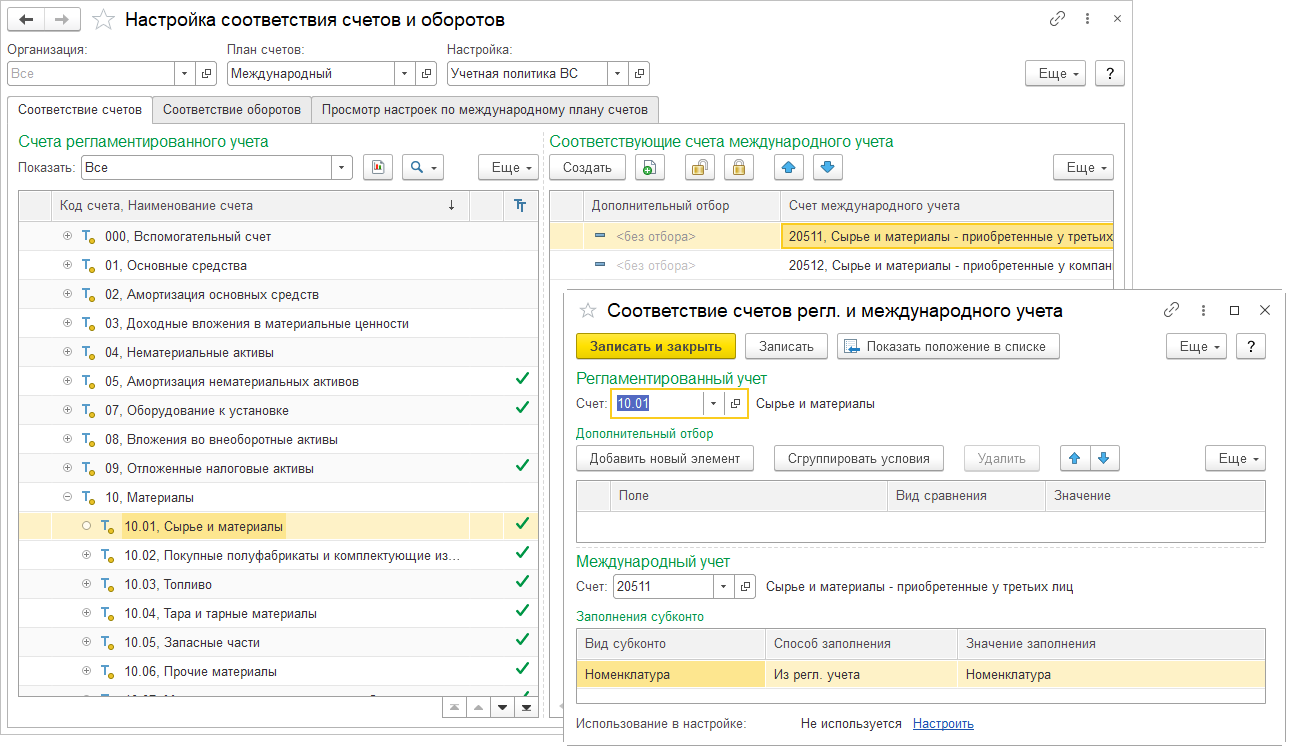
Task: Move row up with blue arrow in right panel
Action: [791, 168]
